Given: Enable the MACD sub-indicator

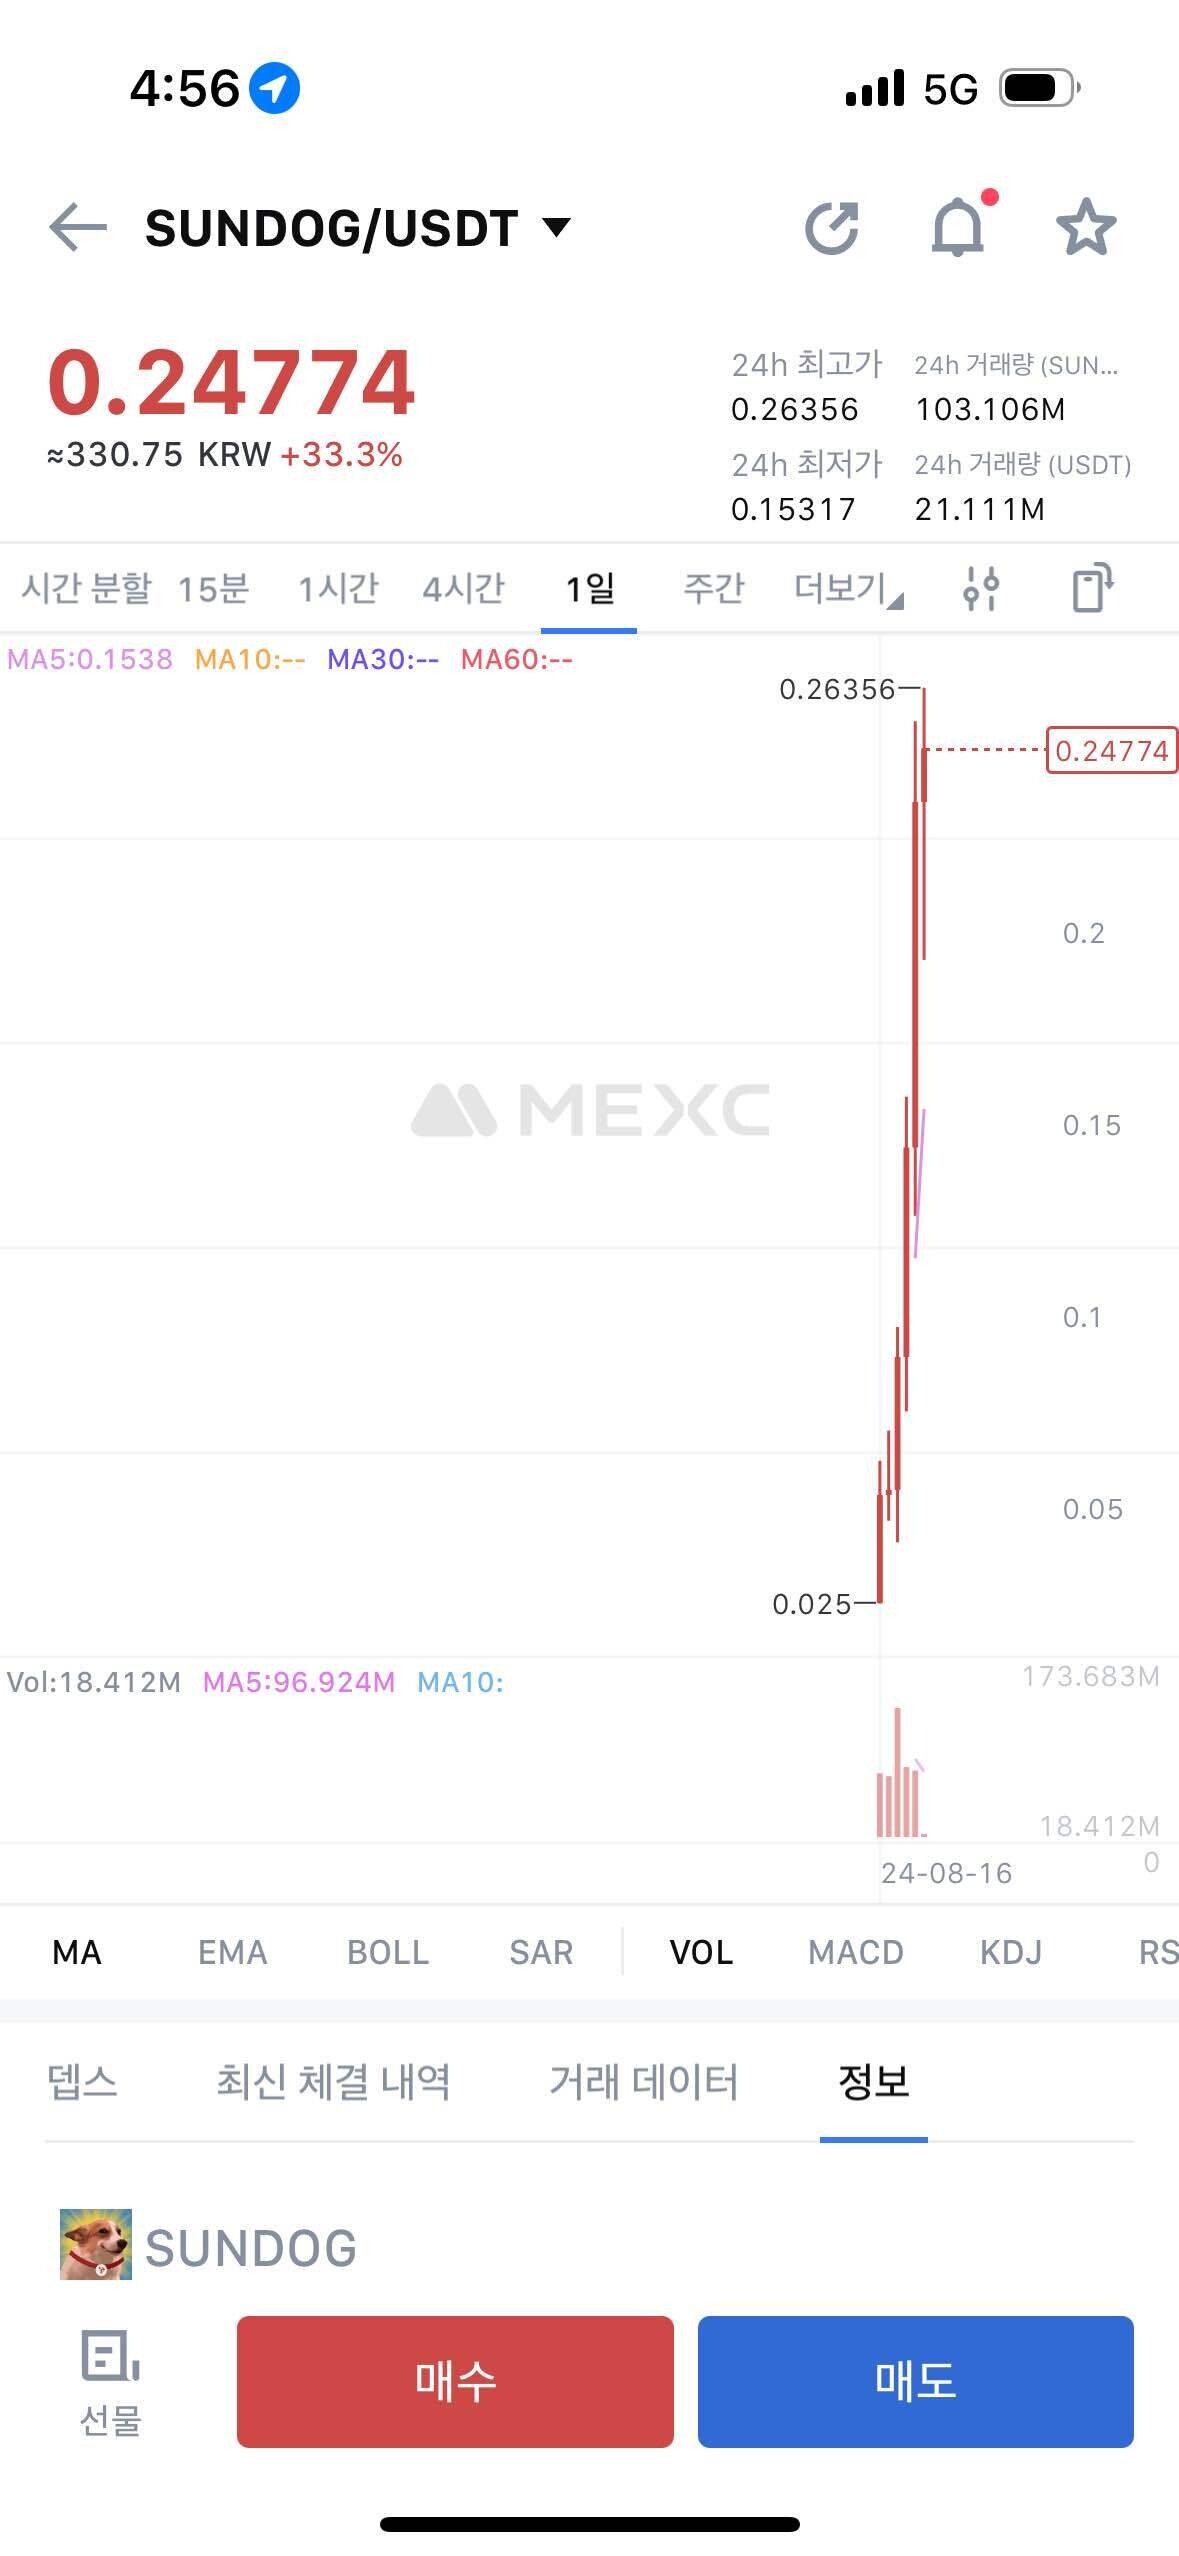Looking at the screenshot, I should pos(855,1952).
